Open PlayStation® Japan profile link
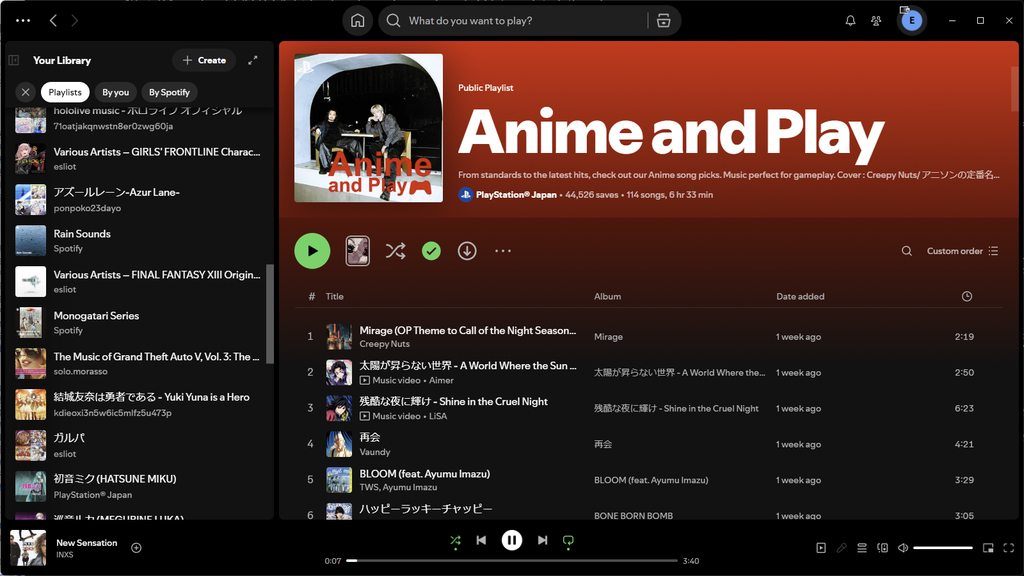1024x576 pixels. tap(516, 195)
